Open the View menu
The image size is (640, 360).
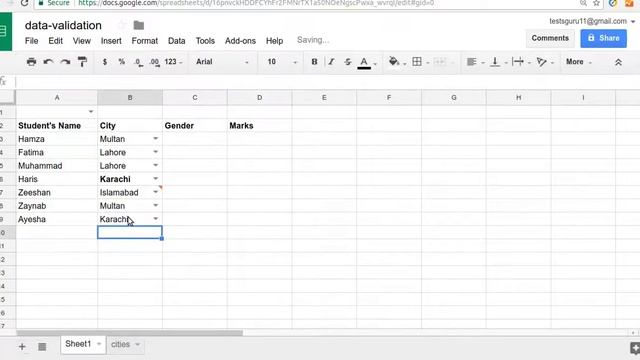[x=82, y=41]
